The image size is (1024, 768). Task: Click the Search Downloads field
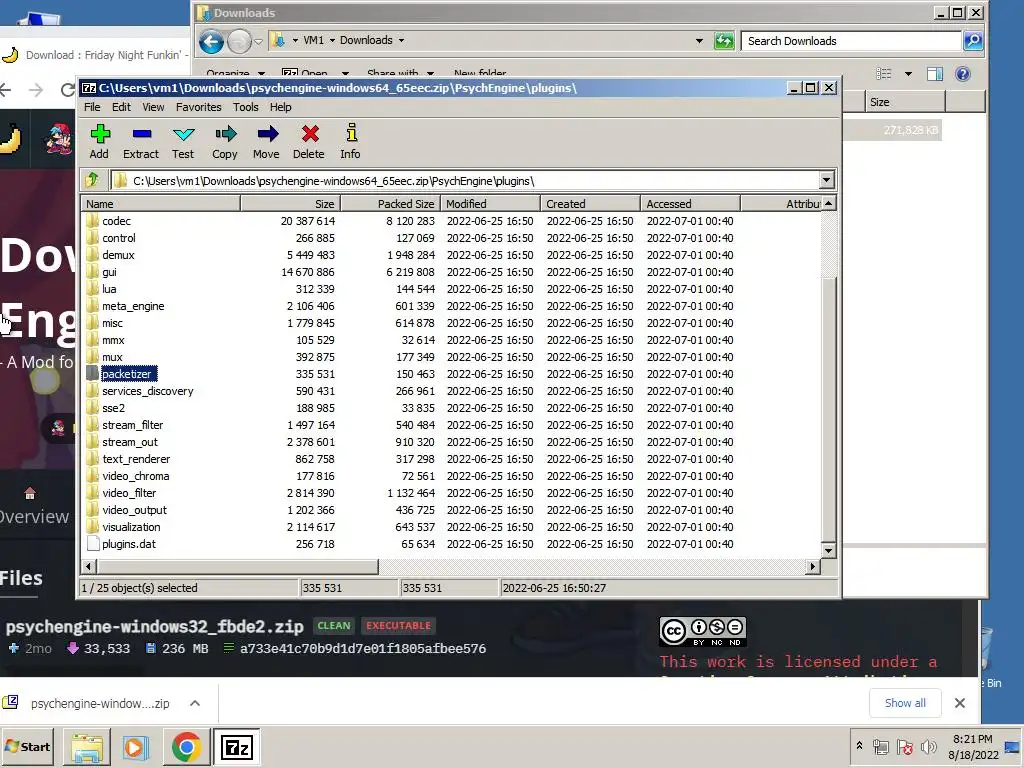(850, 41)
